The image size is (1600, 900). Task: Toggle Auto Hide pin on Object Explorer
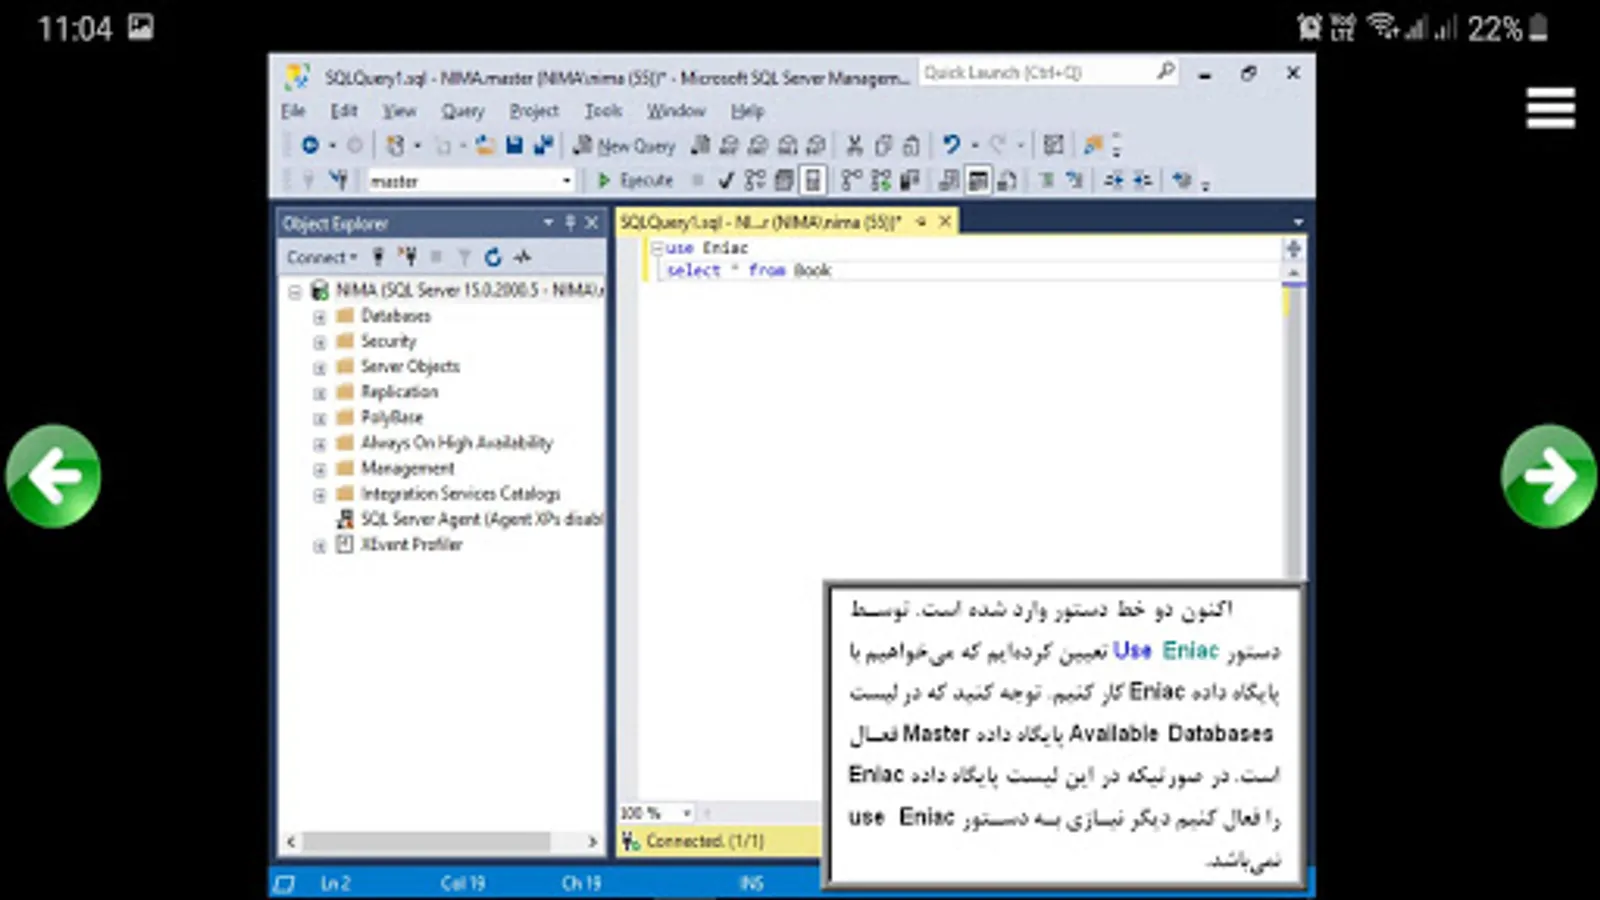[x=570, y=223]
